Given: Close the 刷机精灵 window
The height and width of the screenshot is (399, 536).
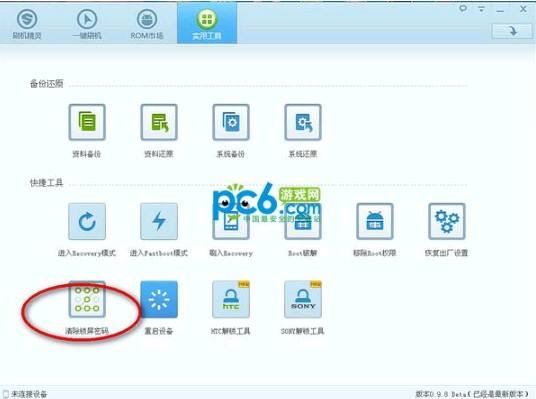Looking at the screenshot, I should (x=523, y=9).
